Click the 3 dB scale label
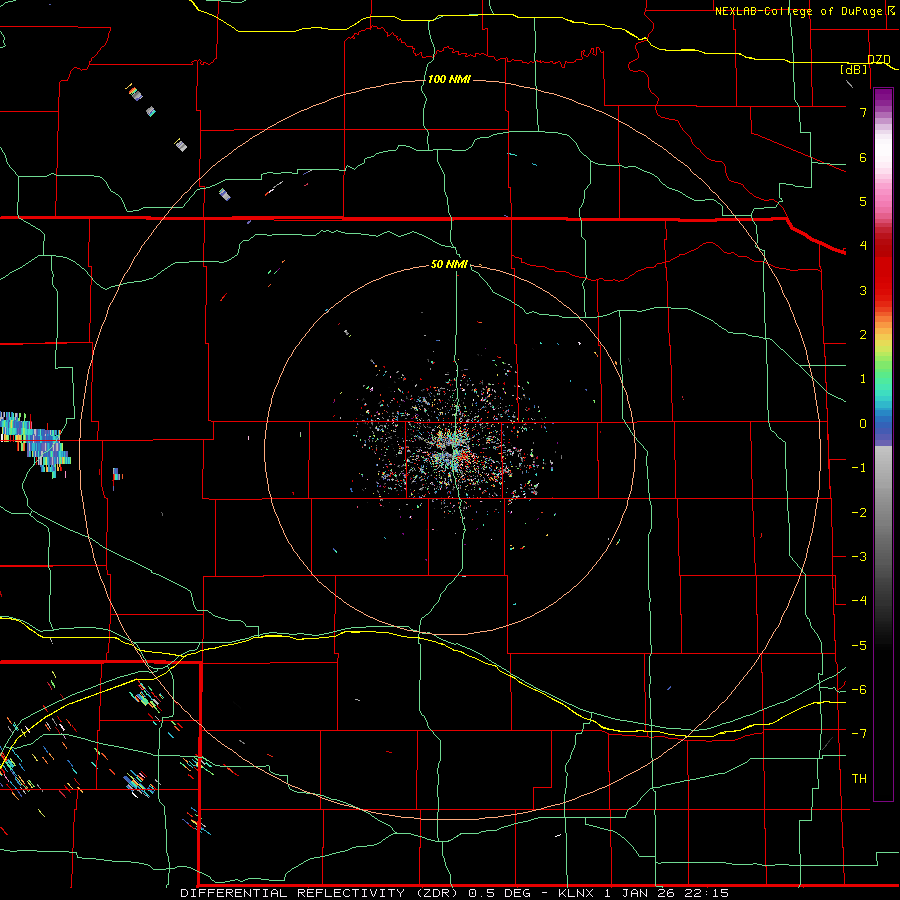This screenshot has width=900, height=900. point(863,290)
